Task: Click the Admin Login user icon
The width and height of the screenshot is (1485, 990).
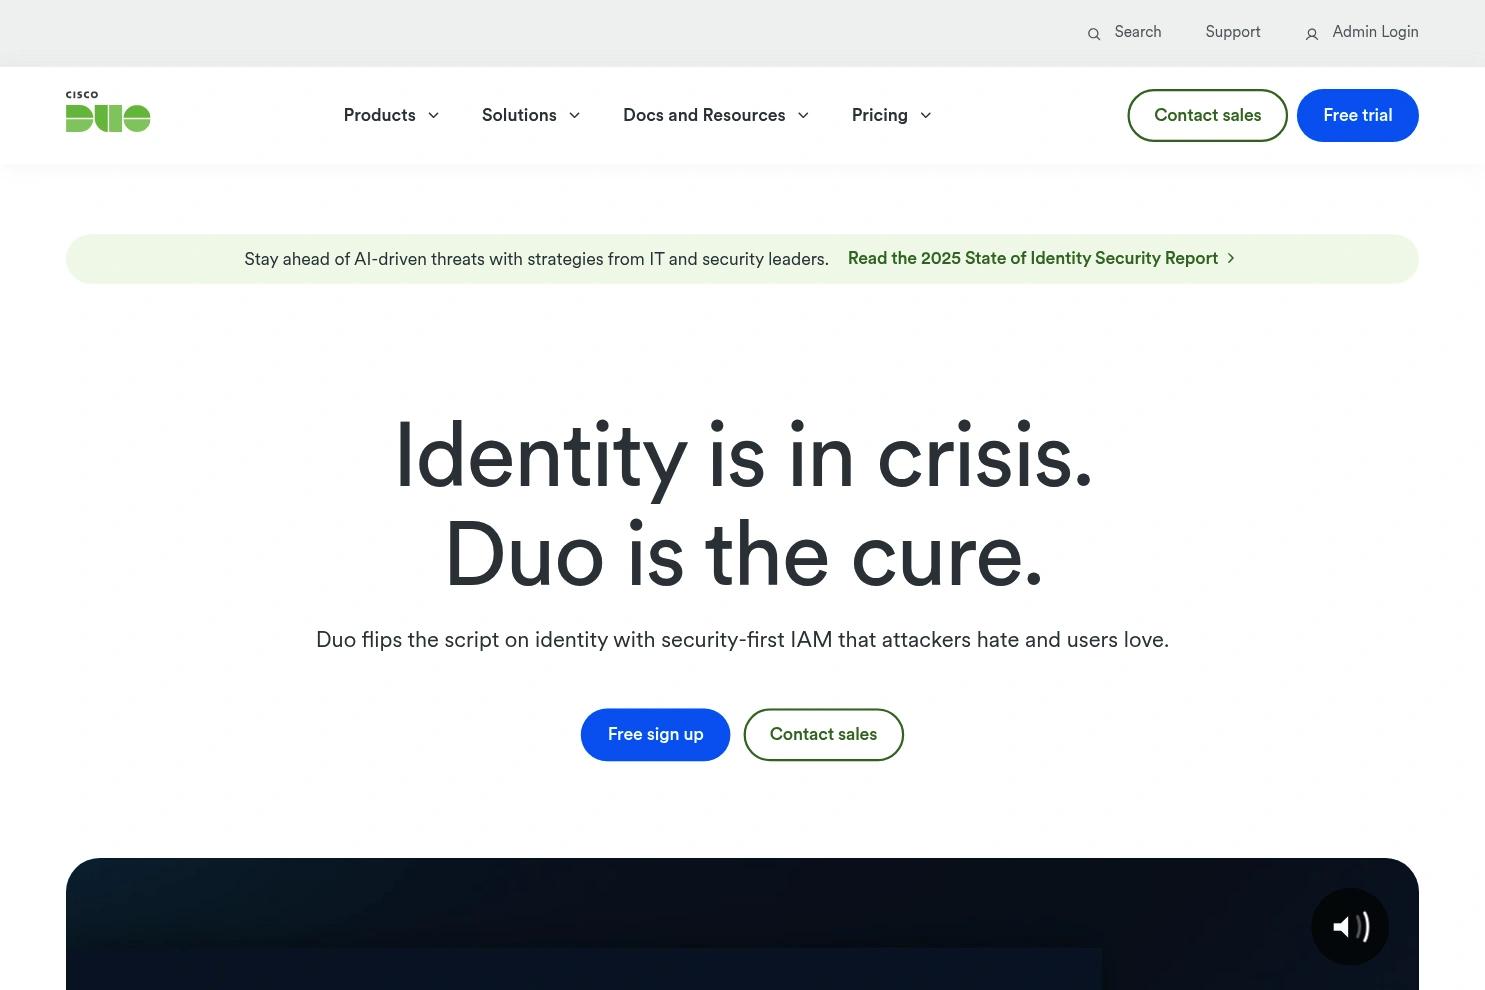Action: click(x=1312, y=34)
